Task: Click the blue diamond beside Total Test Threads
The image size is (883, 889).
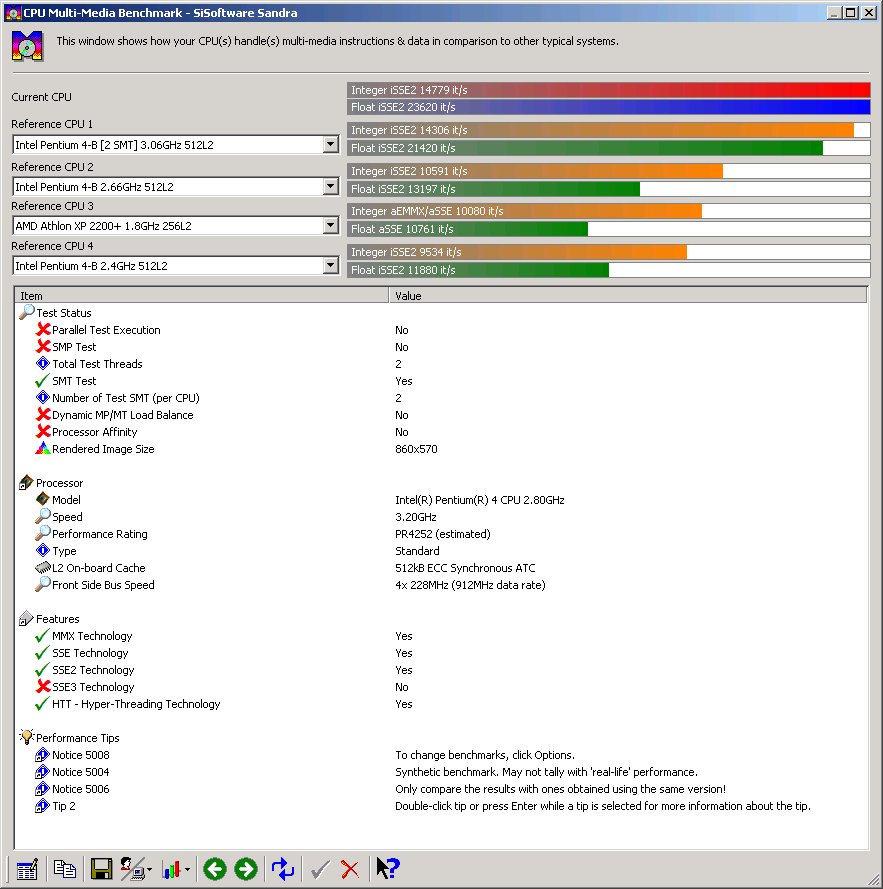Action: click(43, 363)
